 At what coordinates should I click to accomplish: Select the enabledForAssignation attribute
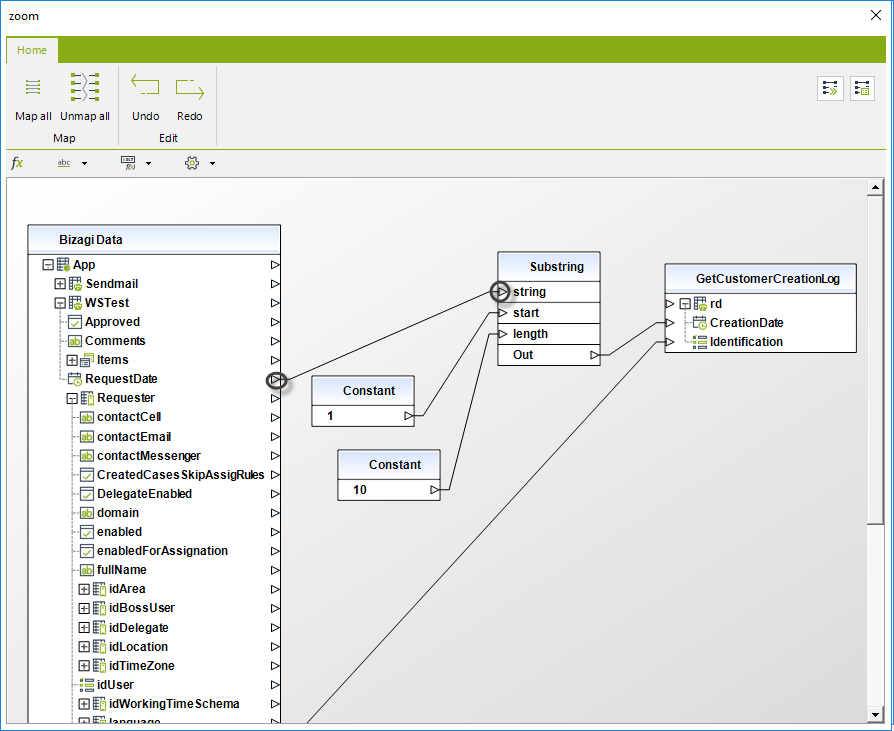point(162,551)
